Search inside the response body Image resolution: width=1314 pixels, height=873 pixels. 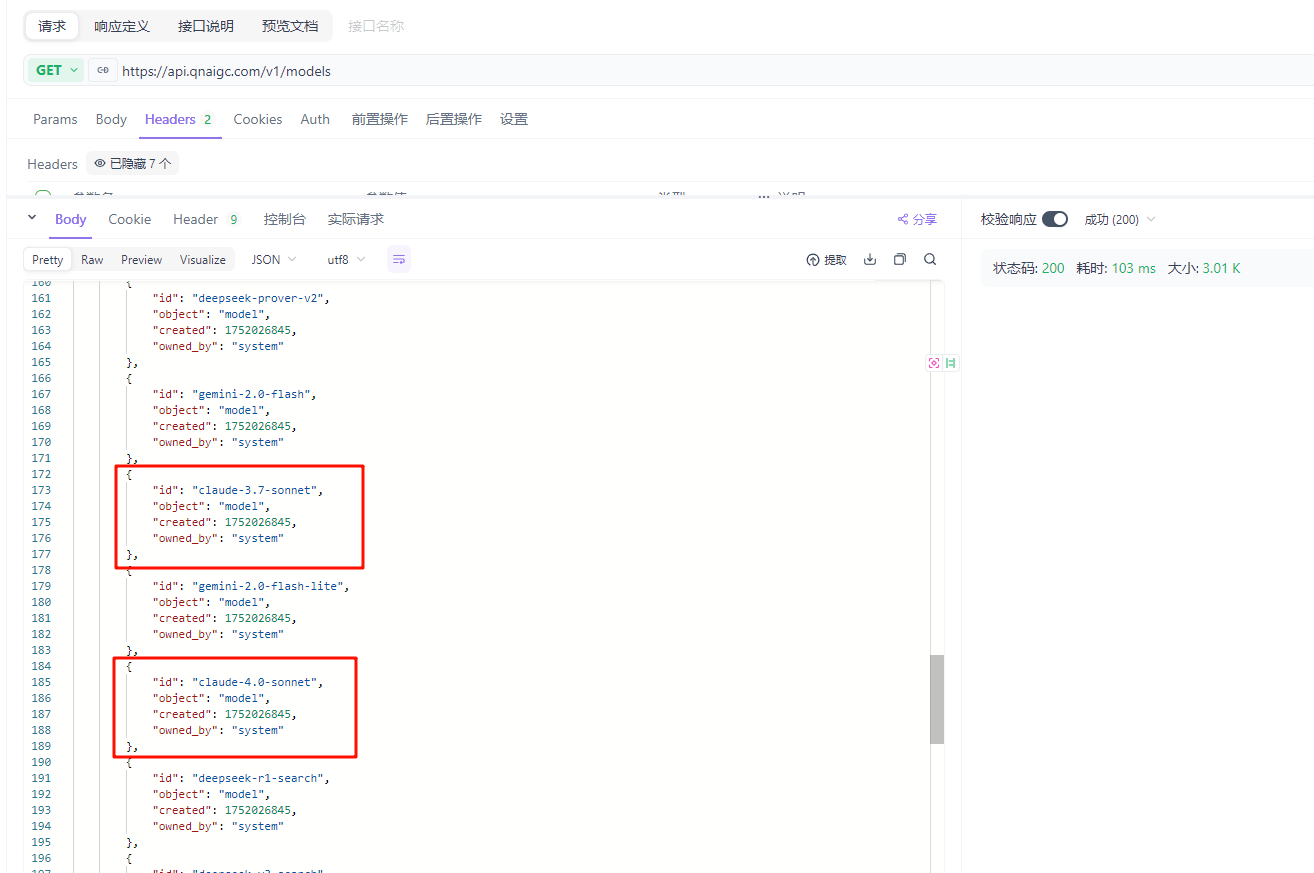click(930, 260)
